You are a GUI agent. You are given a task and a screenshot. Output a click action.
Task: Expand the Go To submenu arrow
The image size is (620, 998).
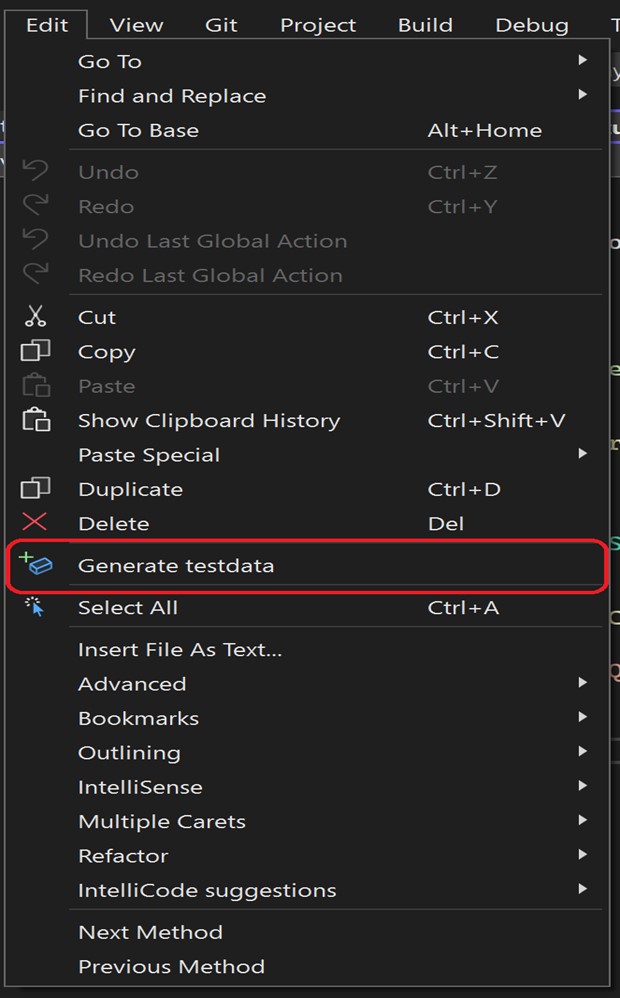point(582,61)
